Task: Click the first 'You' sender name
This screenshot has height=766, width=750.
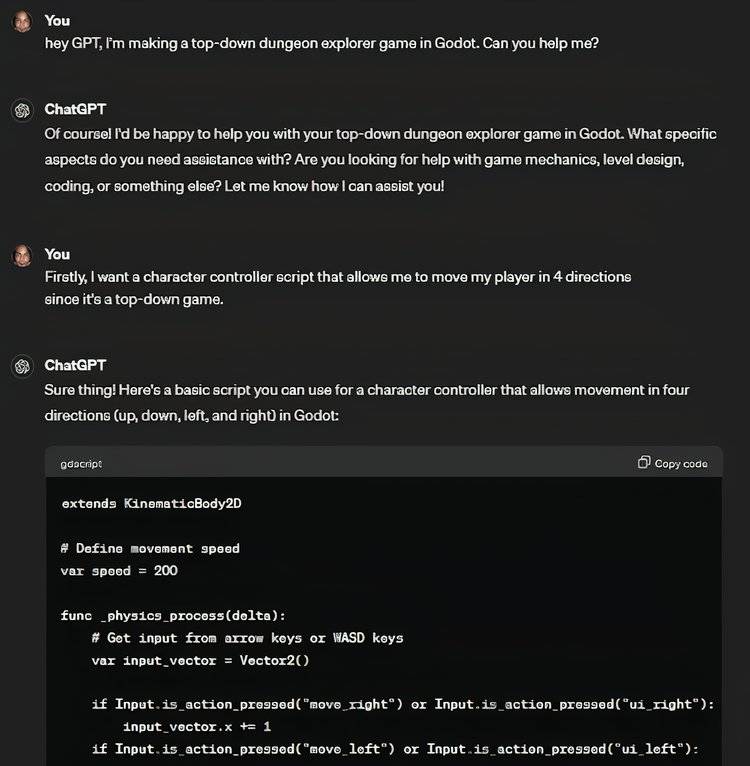Action: (57, 21)
